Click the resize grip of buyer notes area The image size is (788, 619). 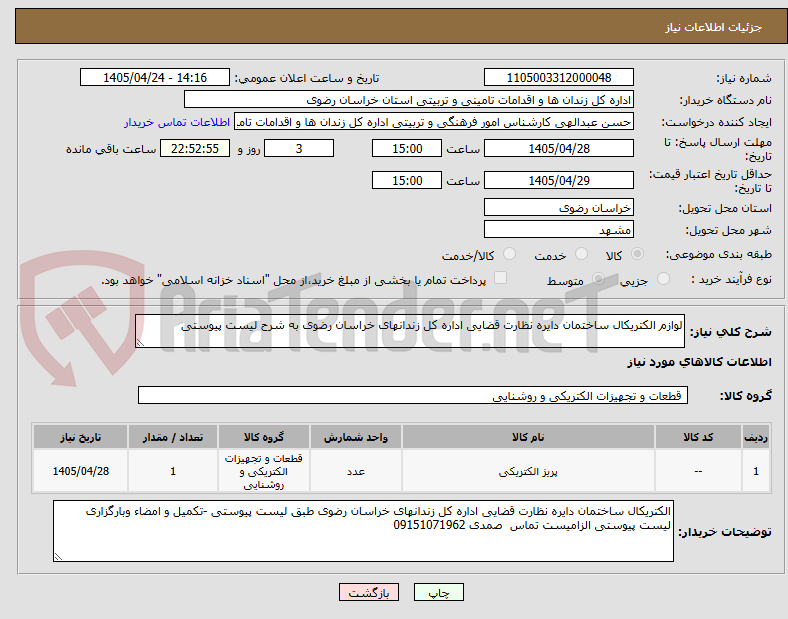coord(58,557)
